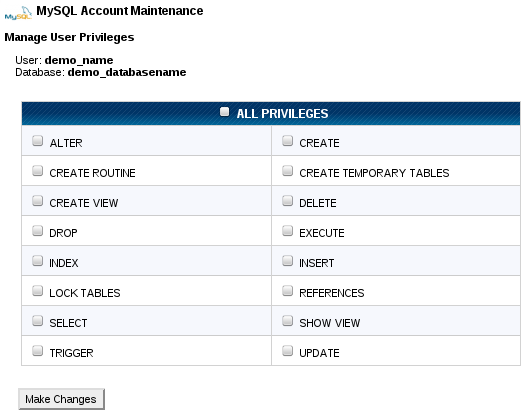Click the MySQL logo icon

pos(18,13)
